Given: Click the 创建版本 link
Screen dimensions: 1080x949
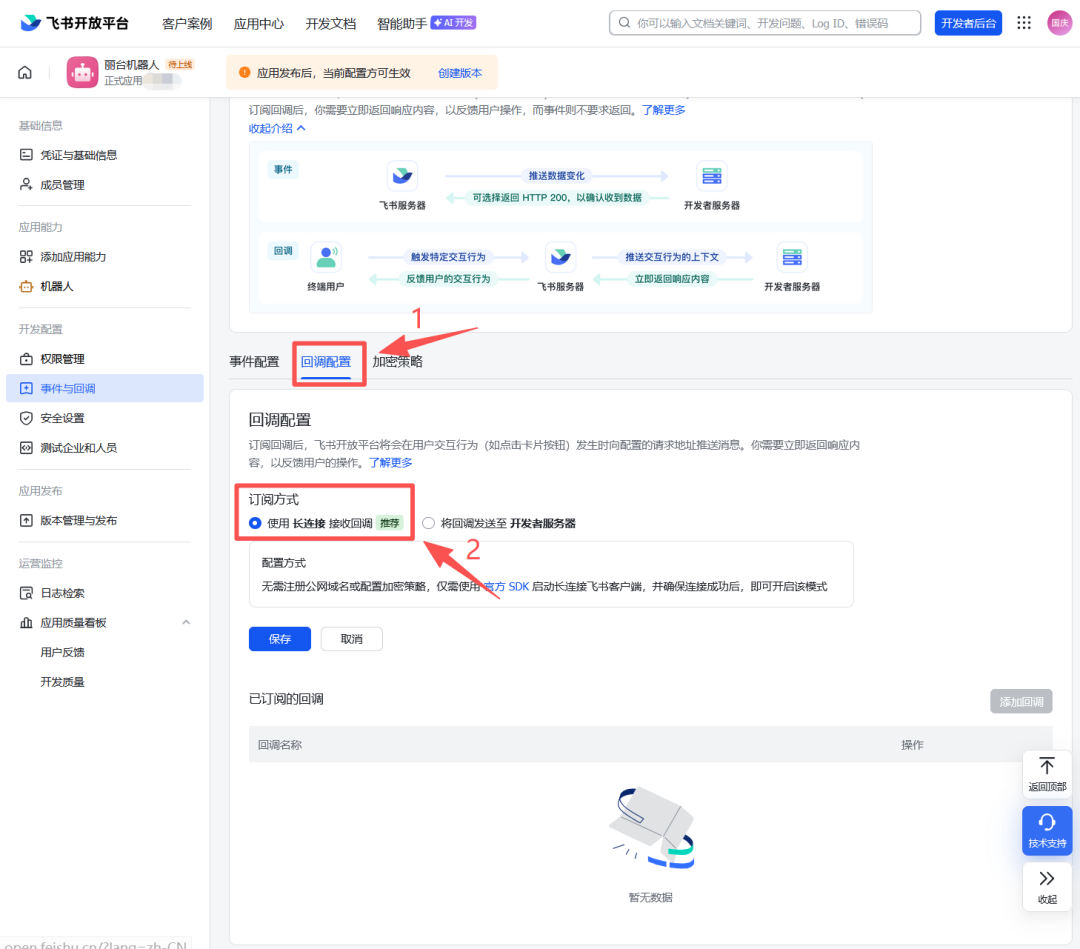Looking at the screenshot, I should pos(460,73).
